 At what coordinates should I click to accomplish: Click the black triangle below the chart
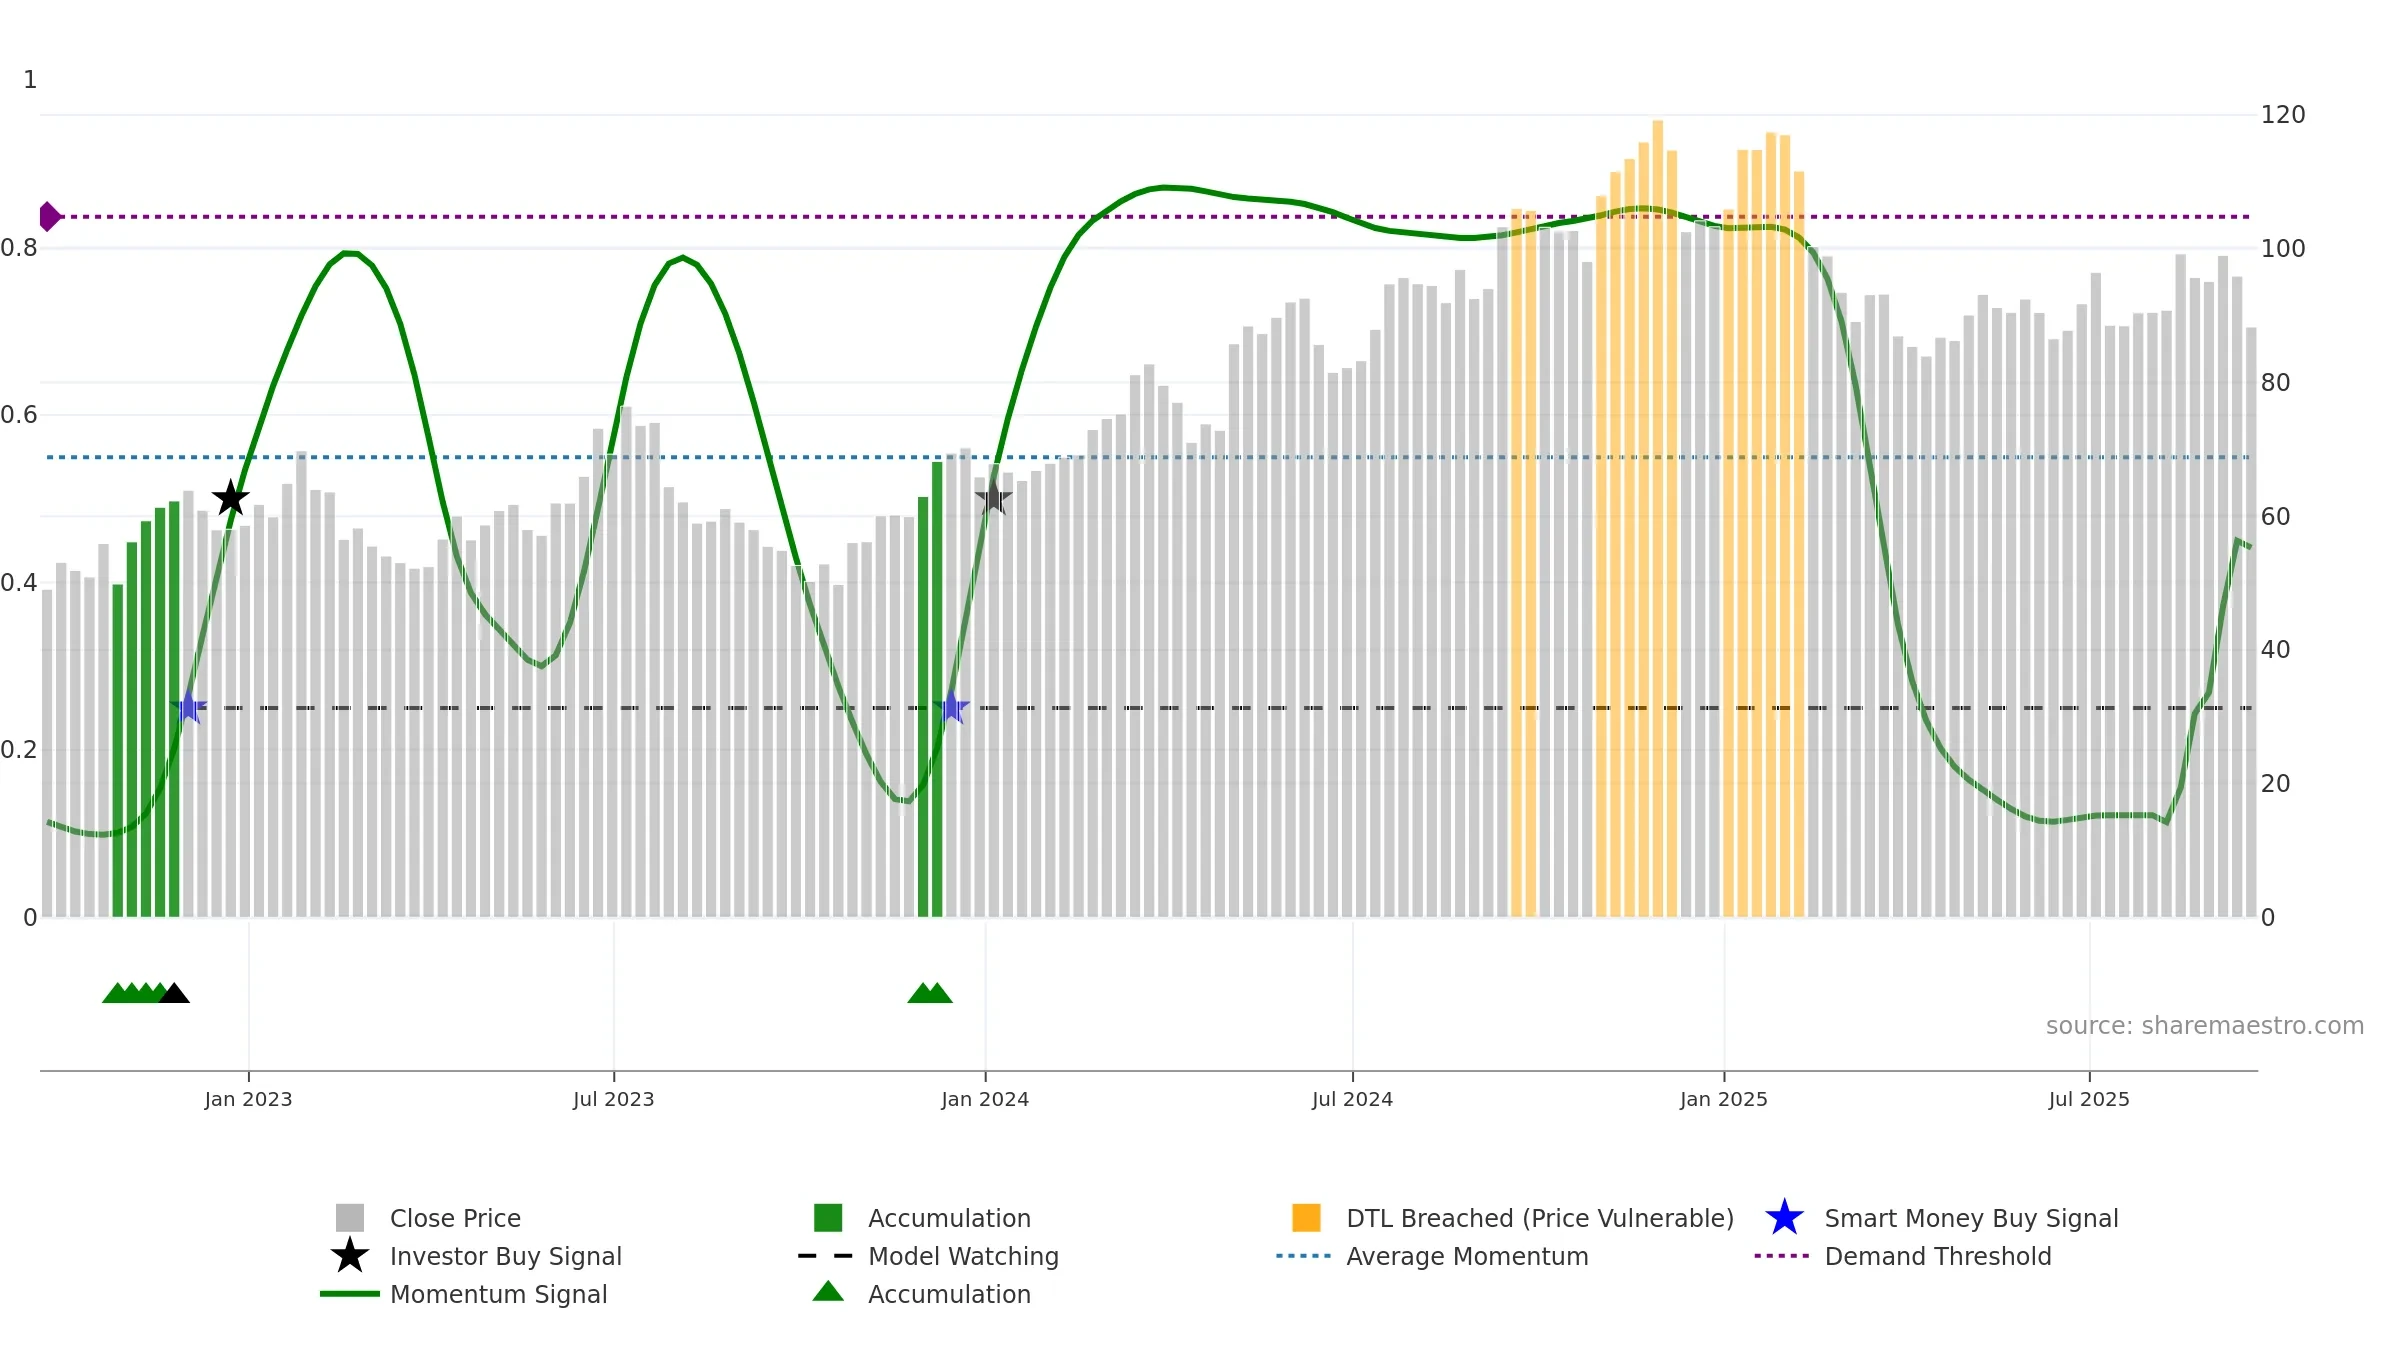click(x=174, y=993)
